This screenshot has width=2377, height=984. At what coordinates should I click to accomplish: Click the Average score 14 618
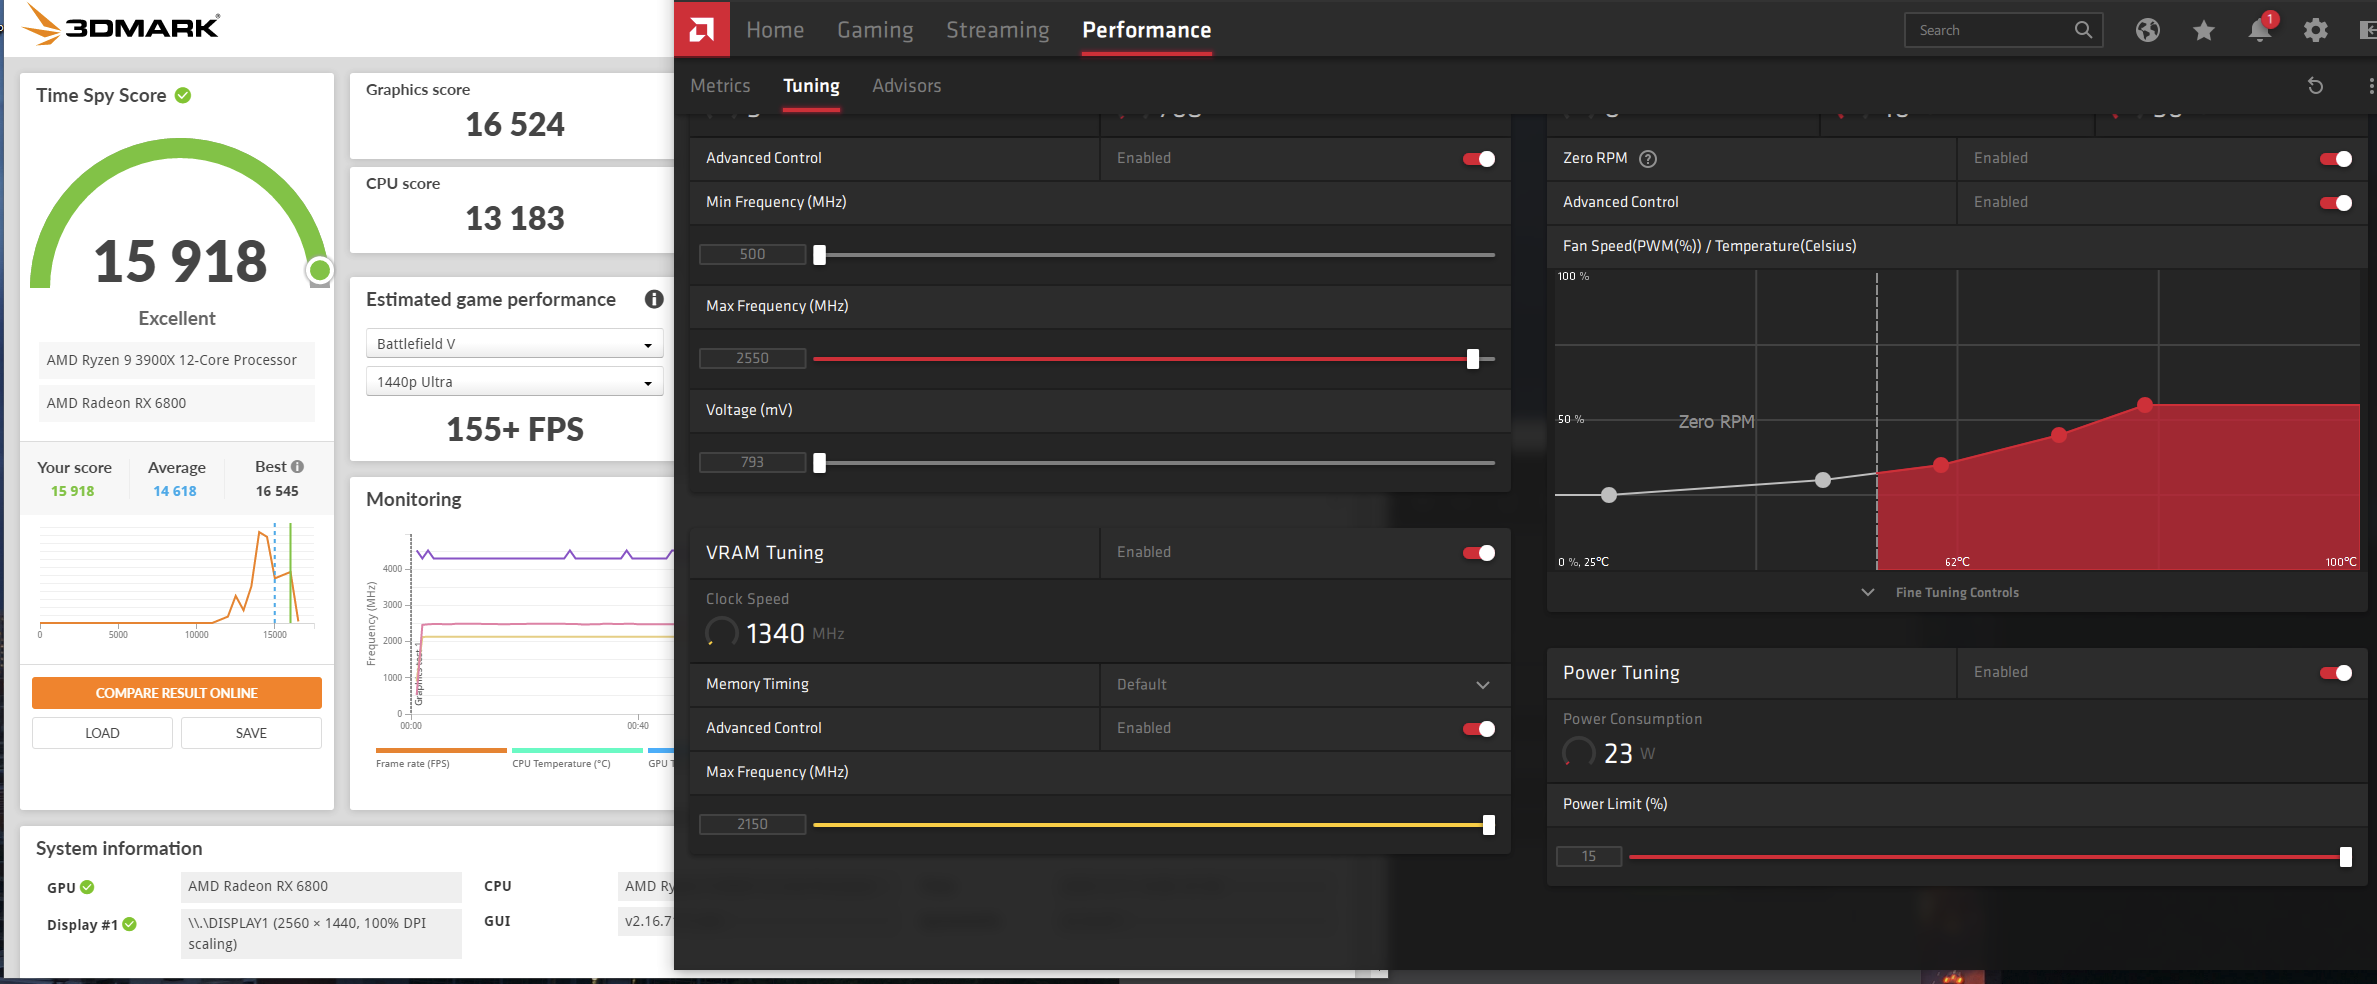175,491
